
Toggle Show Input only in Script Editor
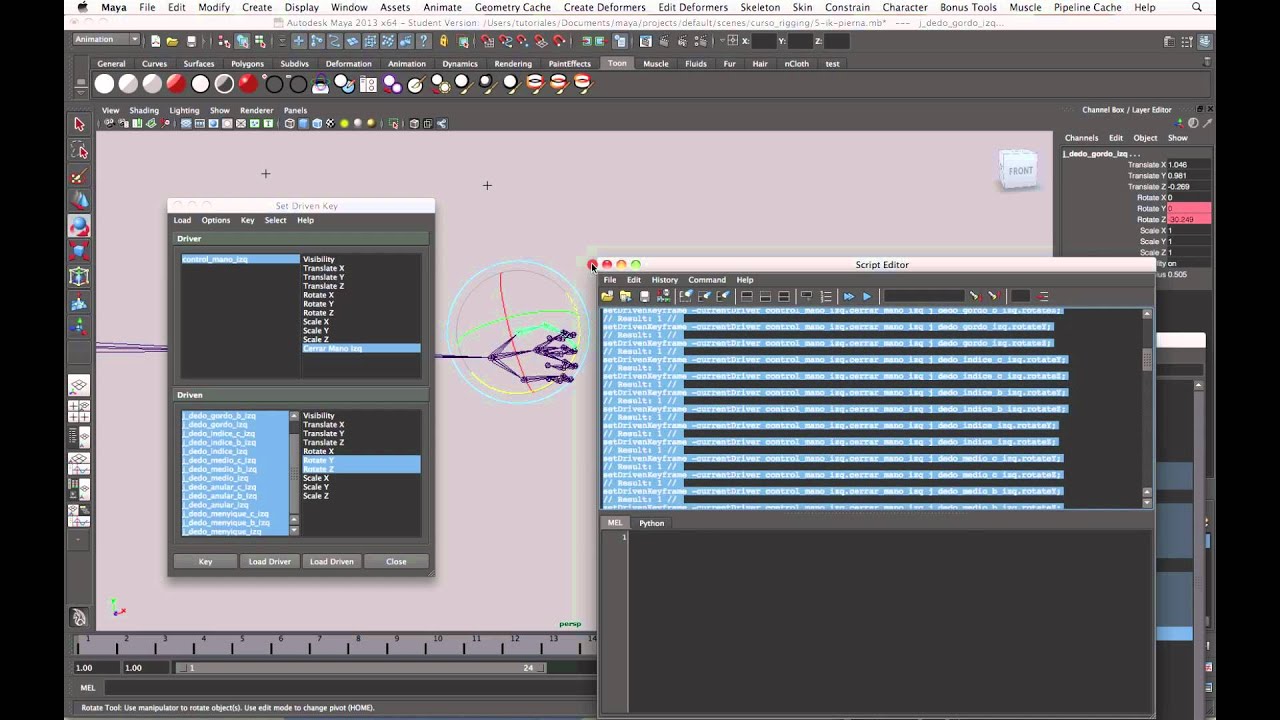click(765, 296)
